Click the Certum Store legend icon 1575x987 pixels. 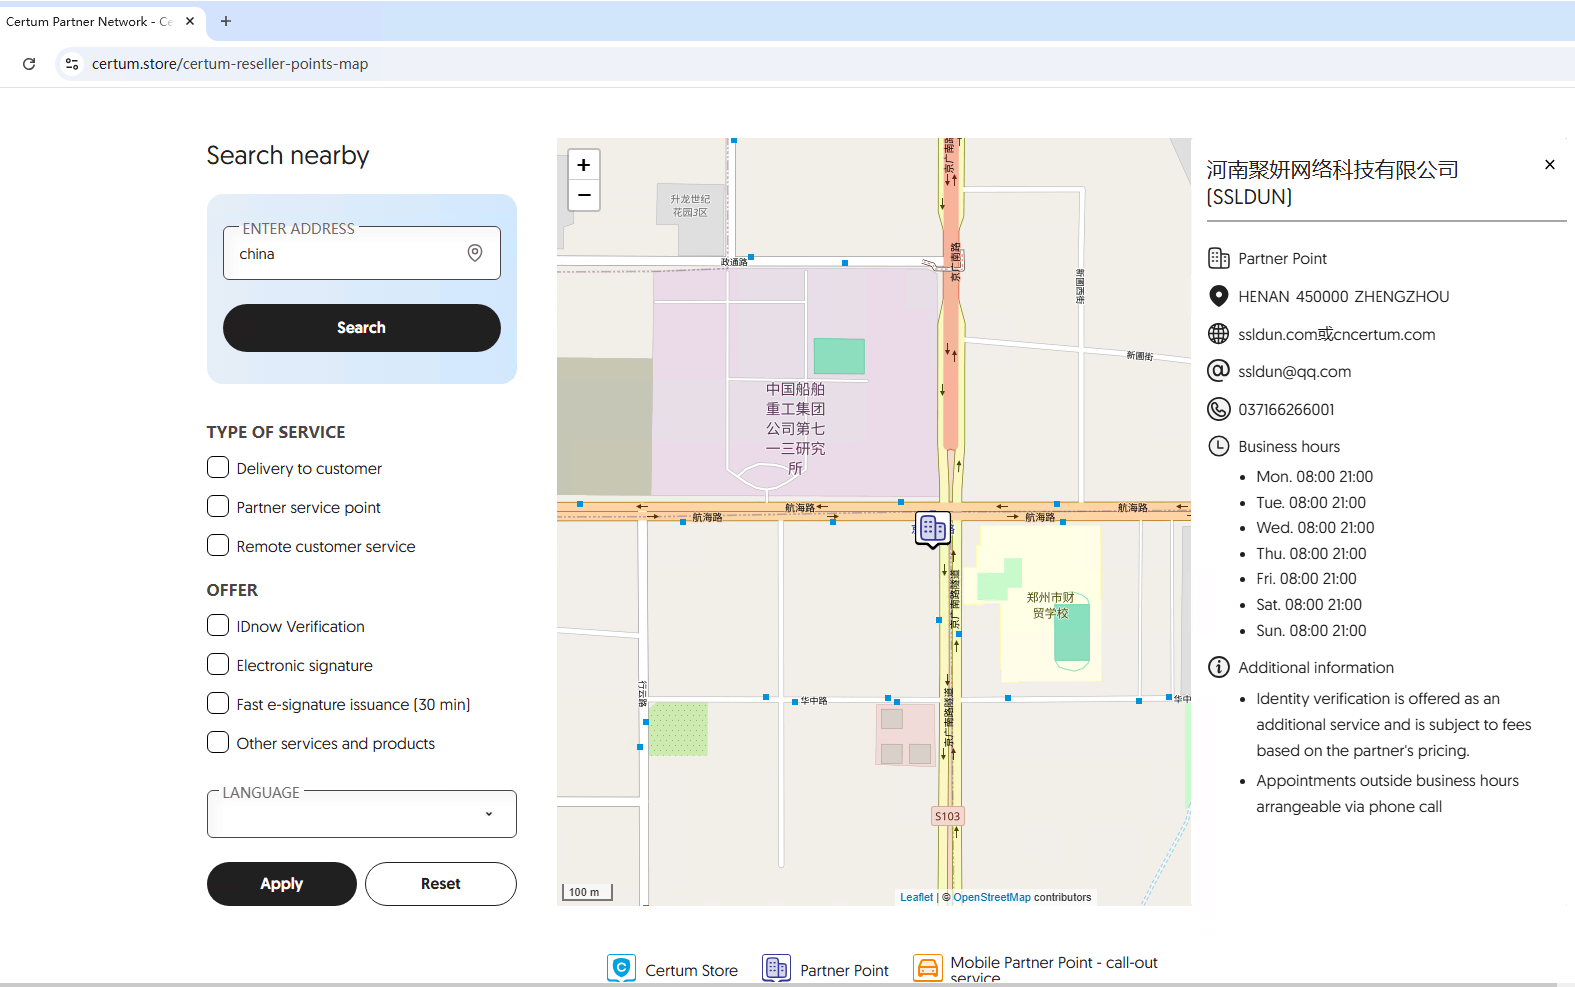point(621,968)
